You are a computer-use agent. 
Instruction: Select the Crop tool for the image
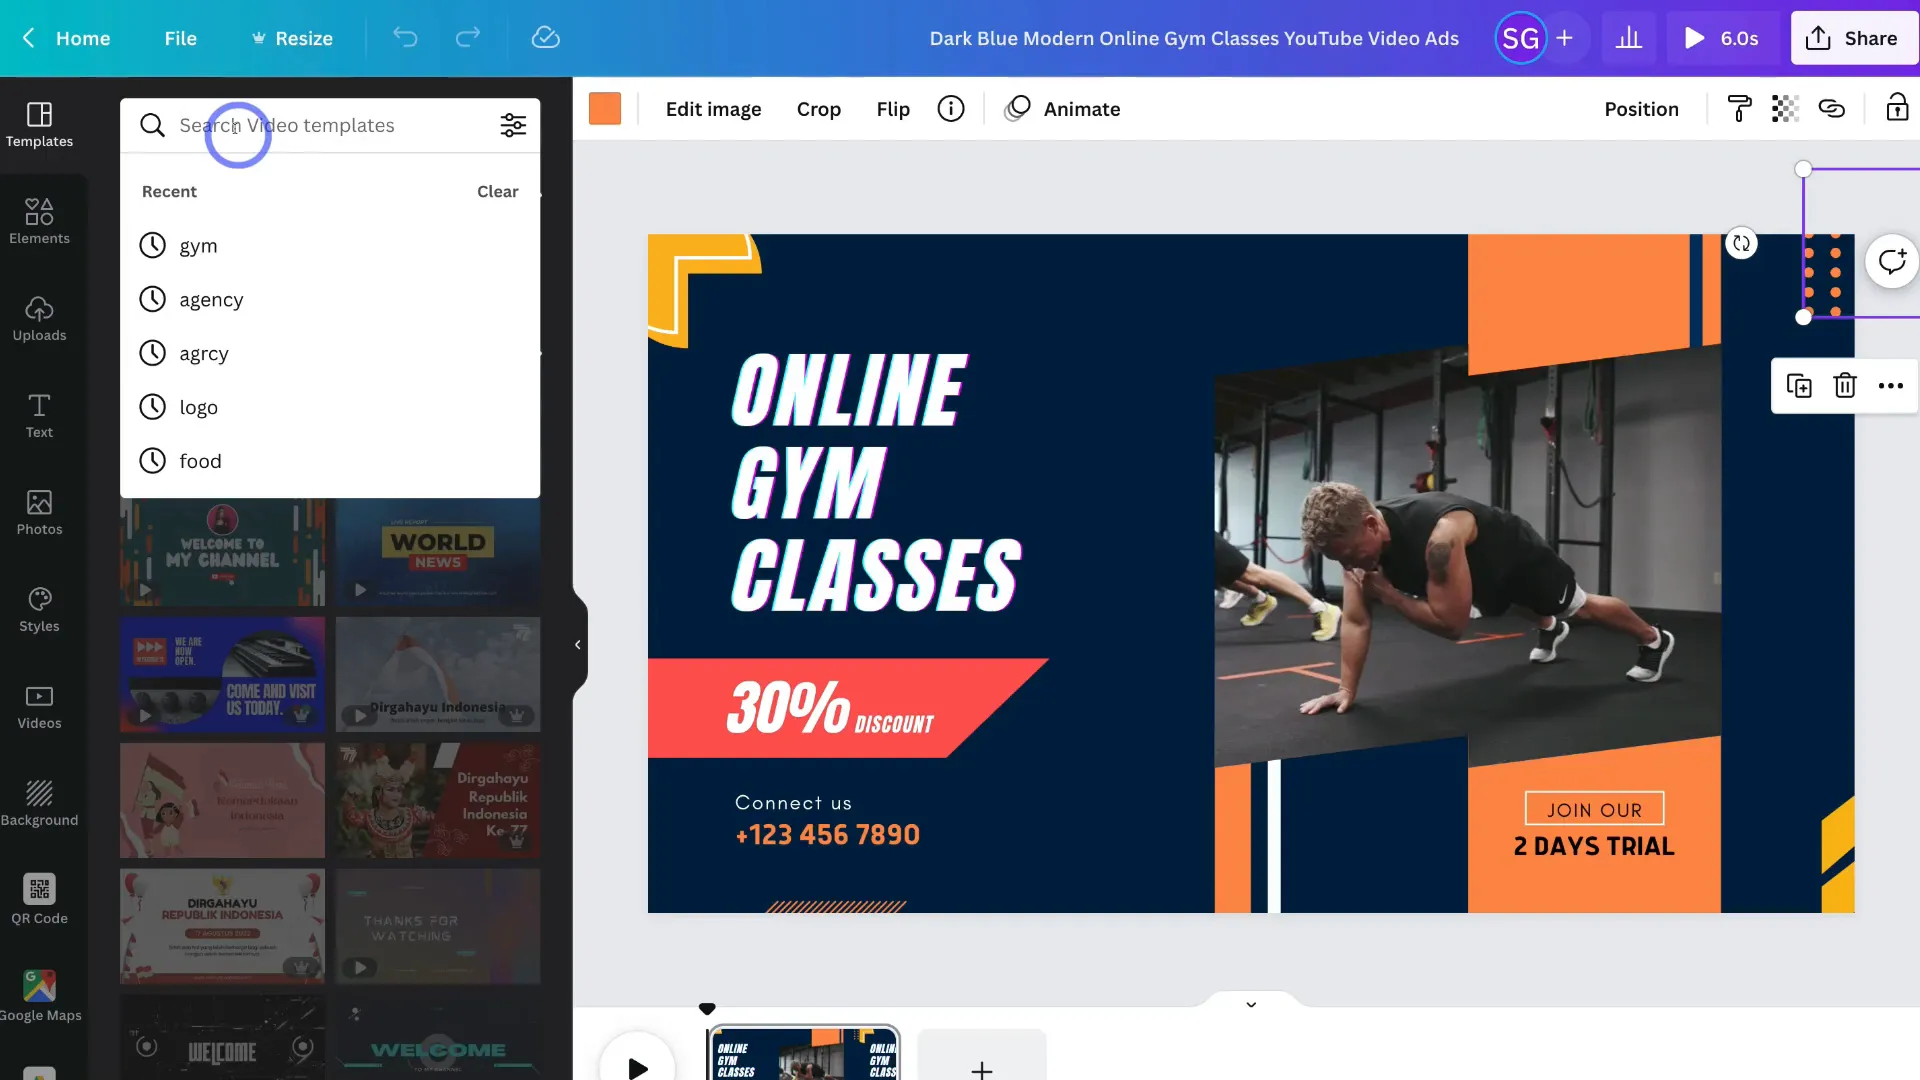point(819,108)
